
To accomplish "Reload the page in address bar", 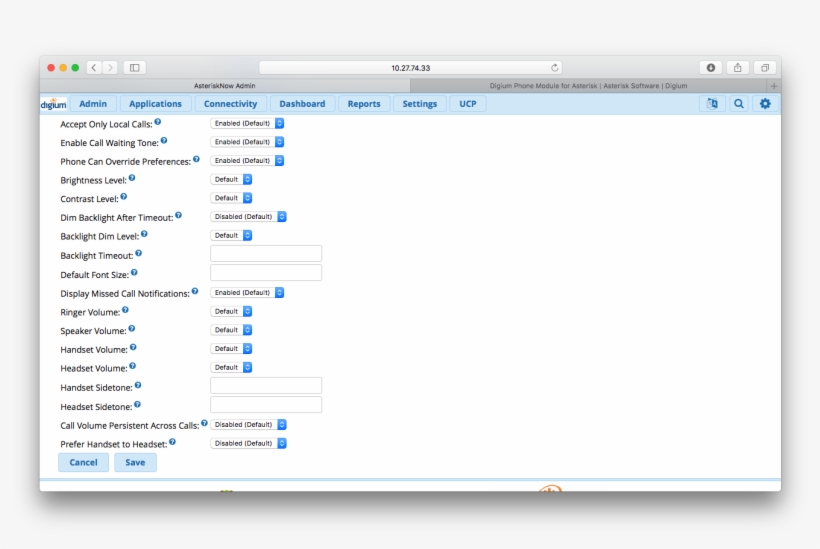I will pos(555,67).
